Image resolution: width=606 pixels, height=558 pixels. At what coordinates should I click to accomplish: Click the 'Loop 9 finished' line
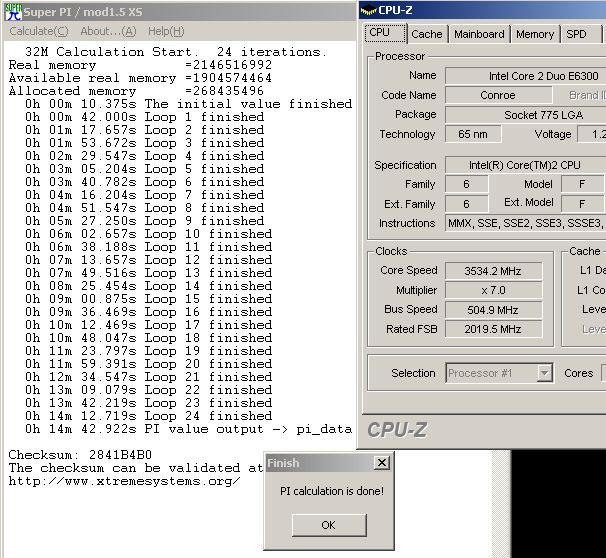pos(145,221)
